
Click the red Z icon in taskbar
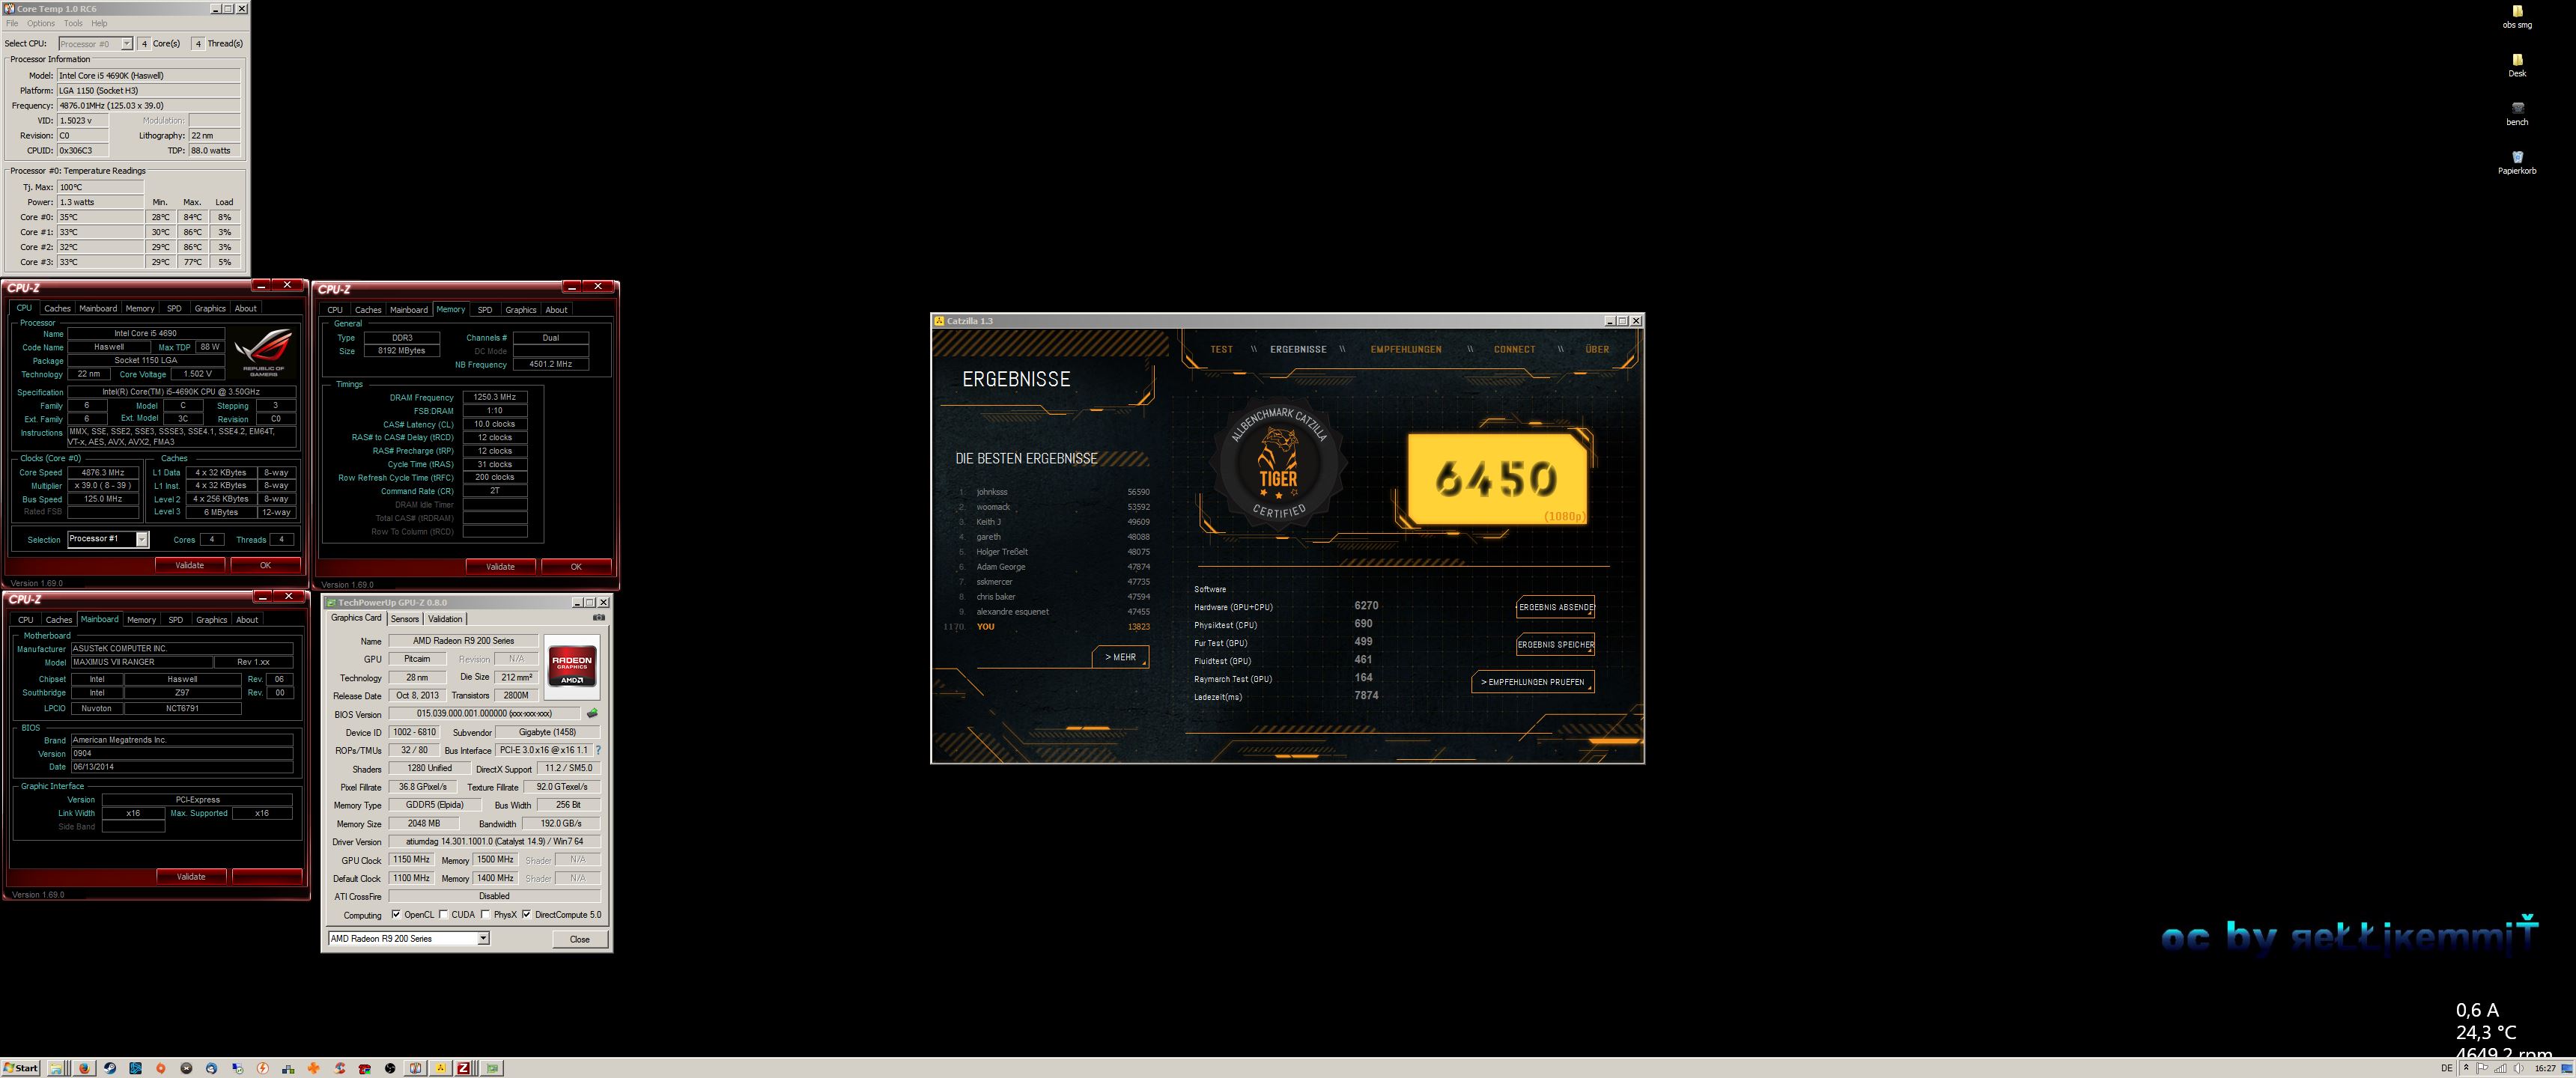464,1068
